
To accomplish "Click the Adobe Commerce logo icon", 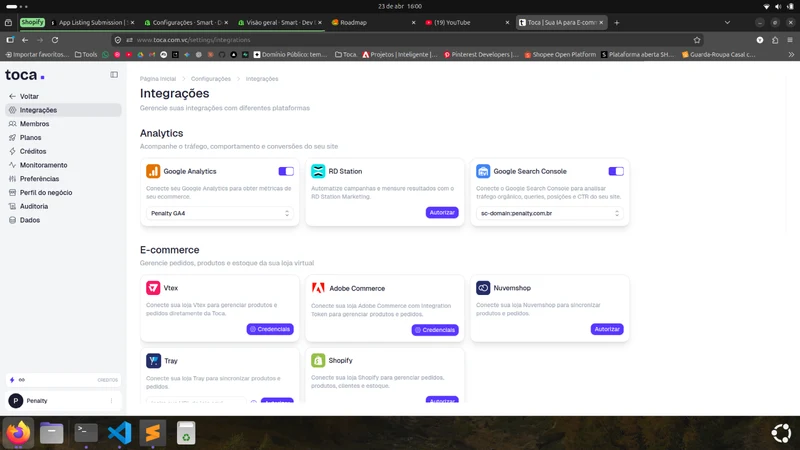I will pos(318,288).
